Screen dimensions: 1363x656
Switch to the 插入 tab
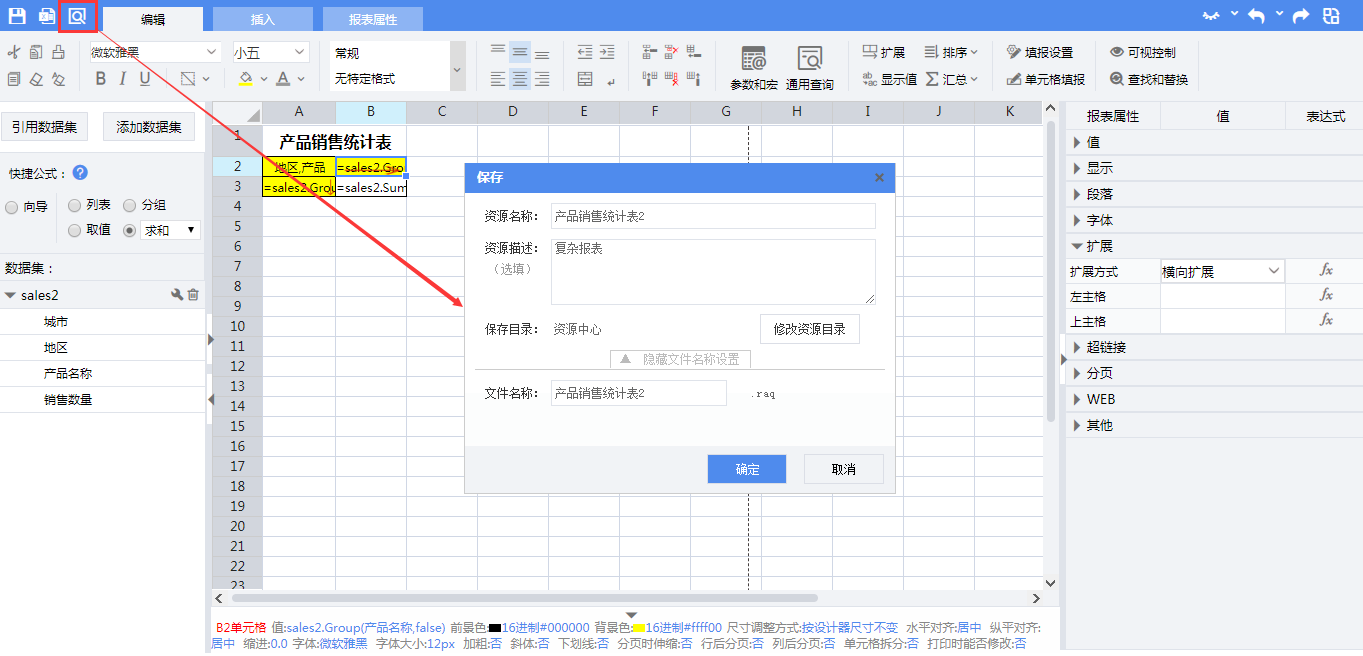(262, 19)
